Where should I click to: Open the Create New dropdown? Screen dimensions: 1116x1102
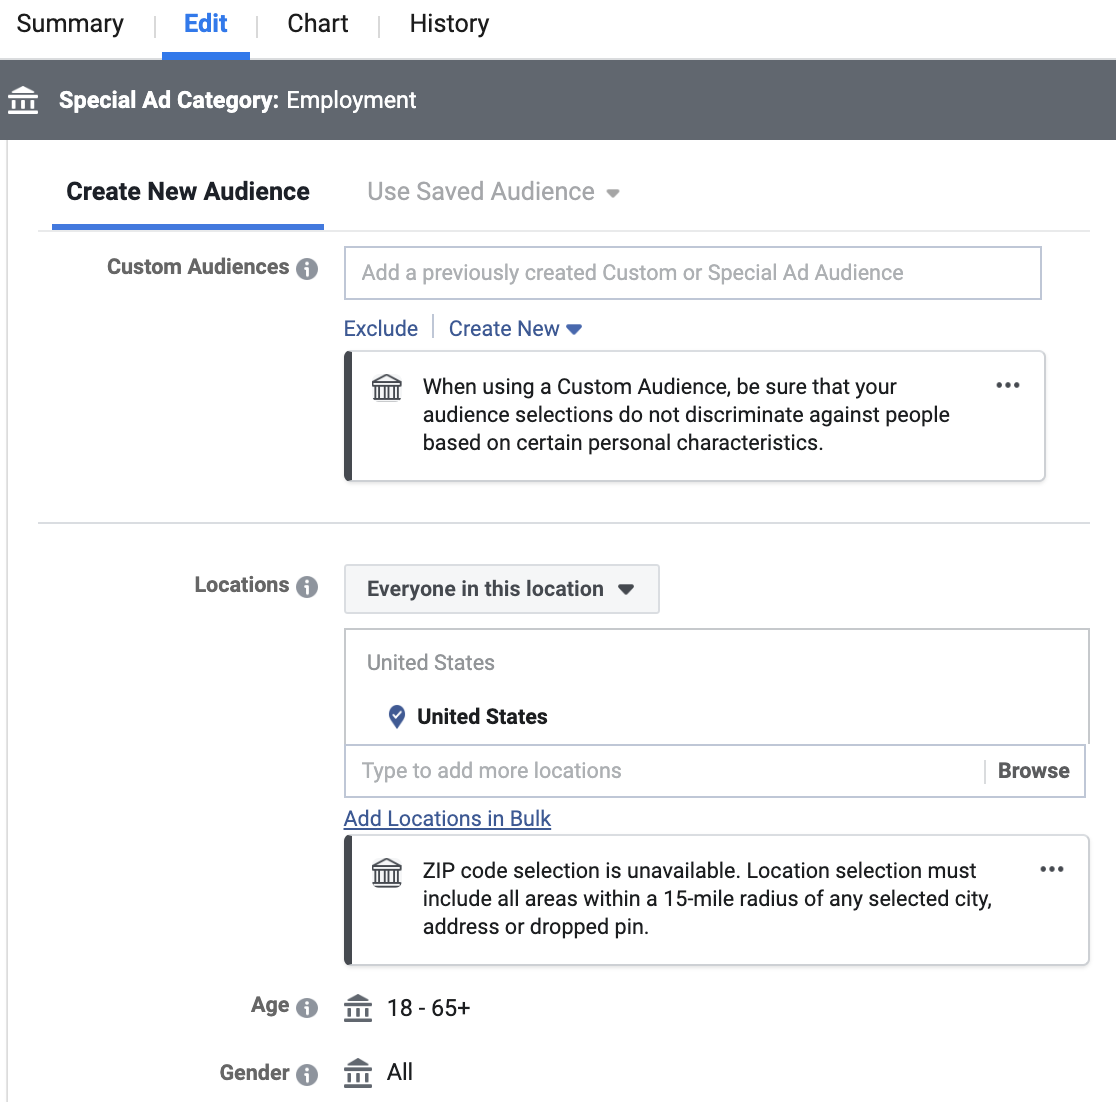(515, 329)
